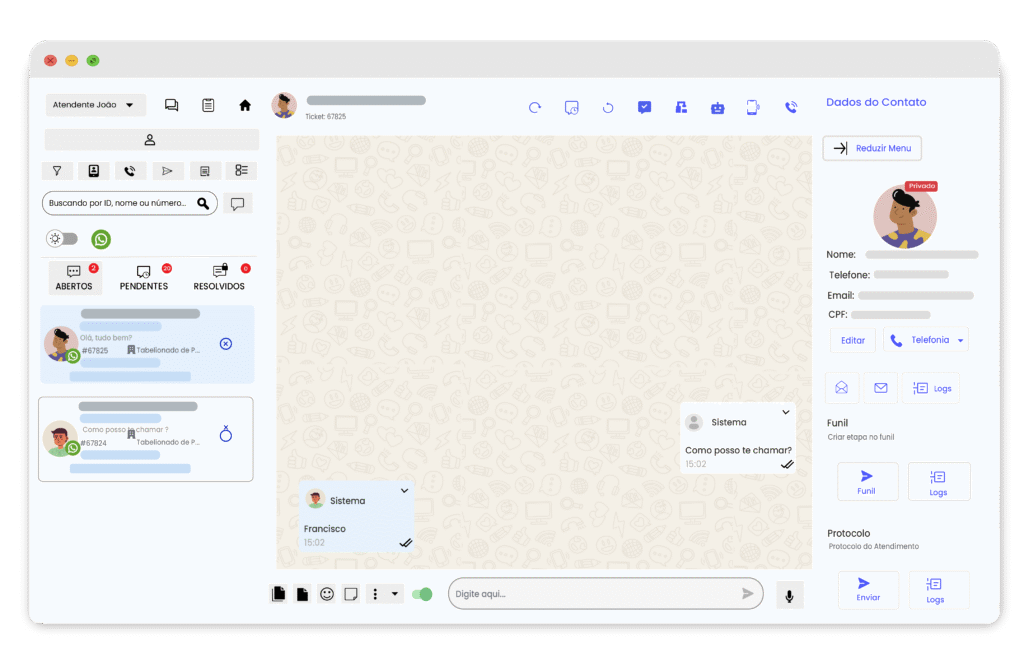
Task: Click the sticky note icon
Action: click(x=351, y=594)
